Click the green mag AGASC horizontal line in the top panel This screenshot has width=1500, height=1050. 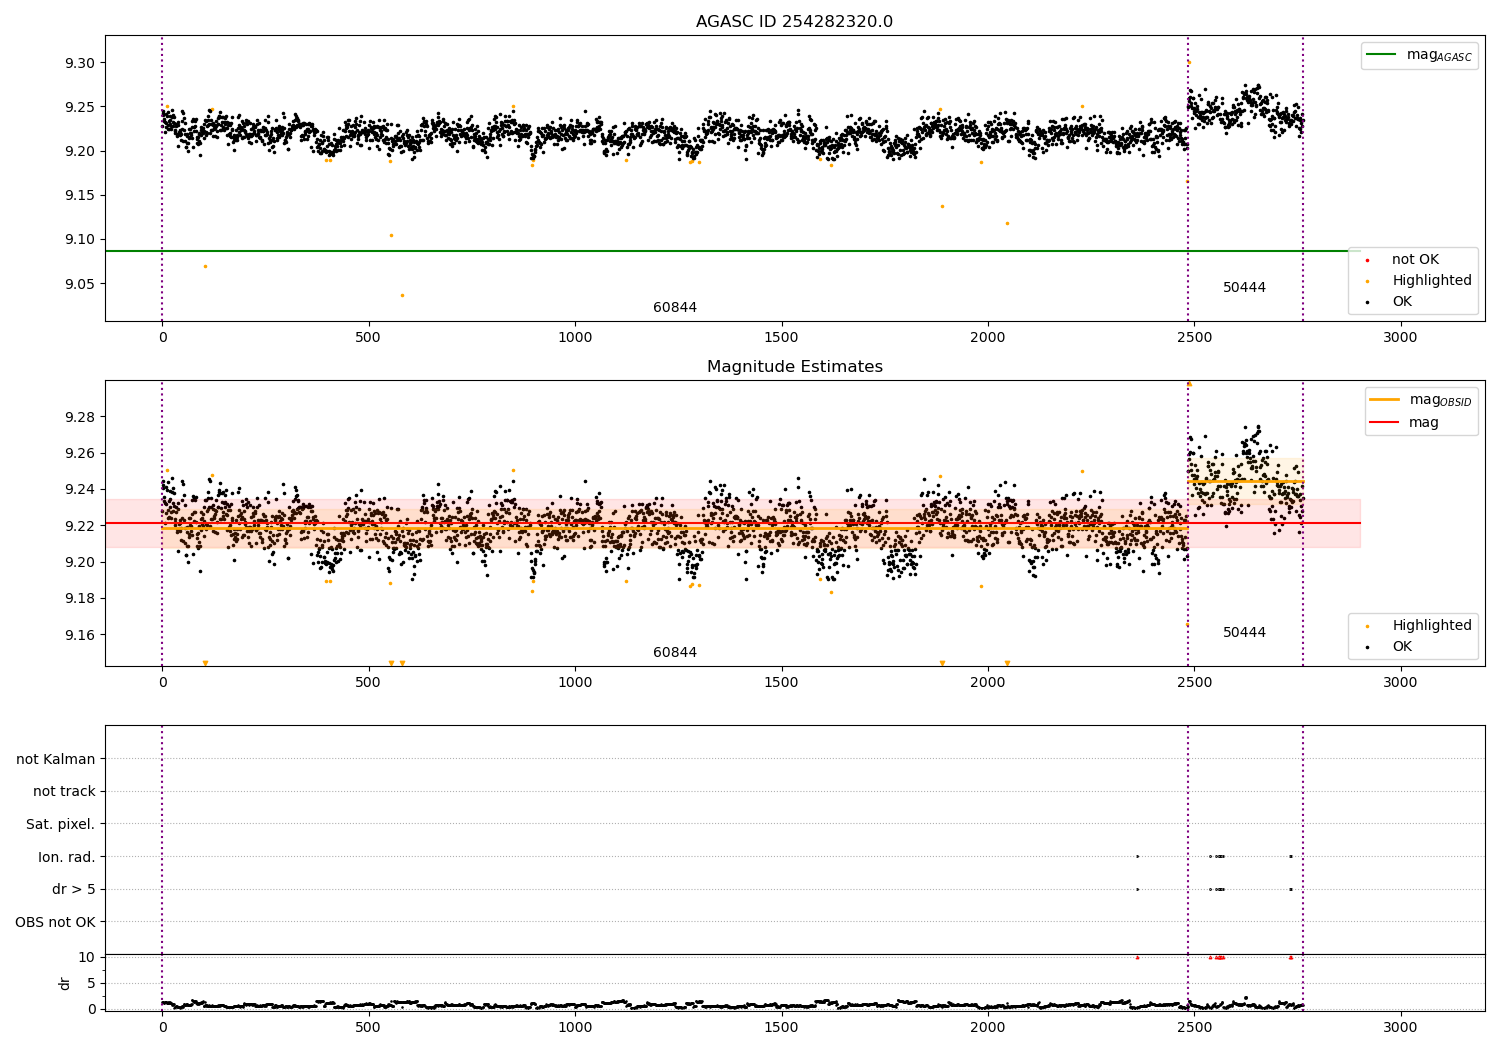click(x=733, y=251)
